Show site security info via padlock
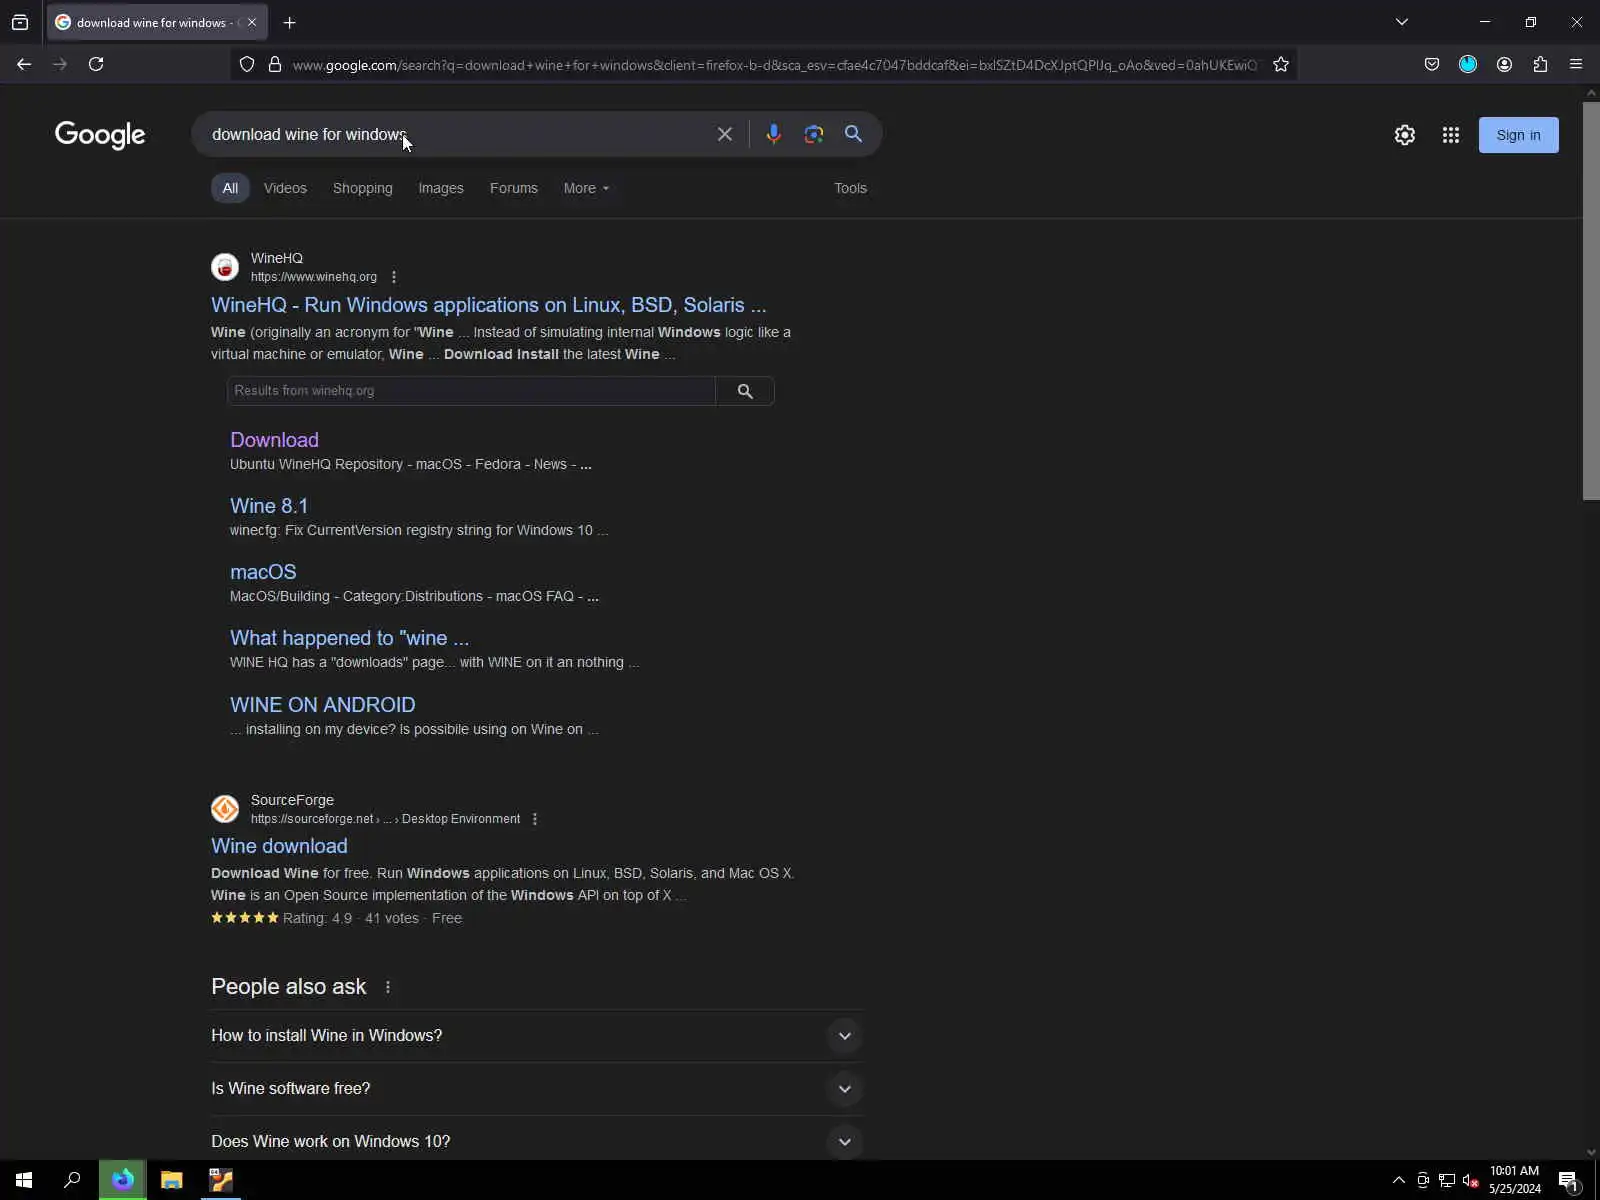Screen dimensions: 1600x1200 [x=275, y=64]
